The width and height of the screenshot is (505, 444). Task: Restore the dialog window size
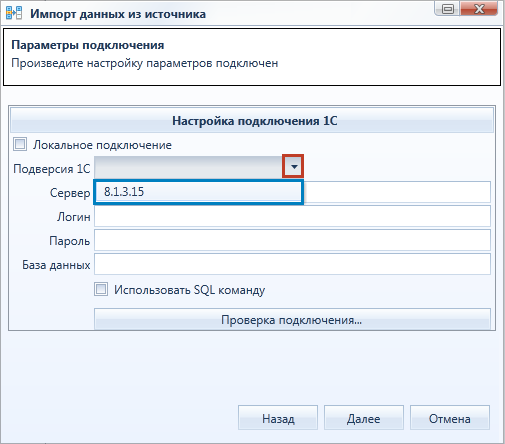point(448,9)
